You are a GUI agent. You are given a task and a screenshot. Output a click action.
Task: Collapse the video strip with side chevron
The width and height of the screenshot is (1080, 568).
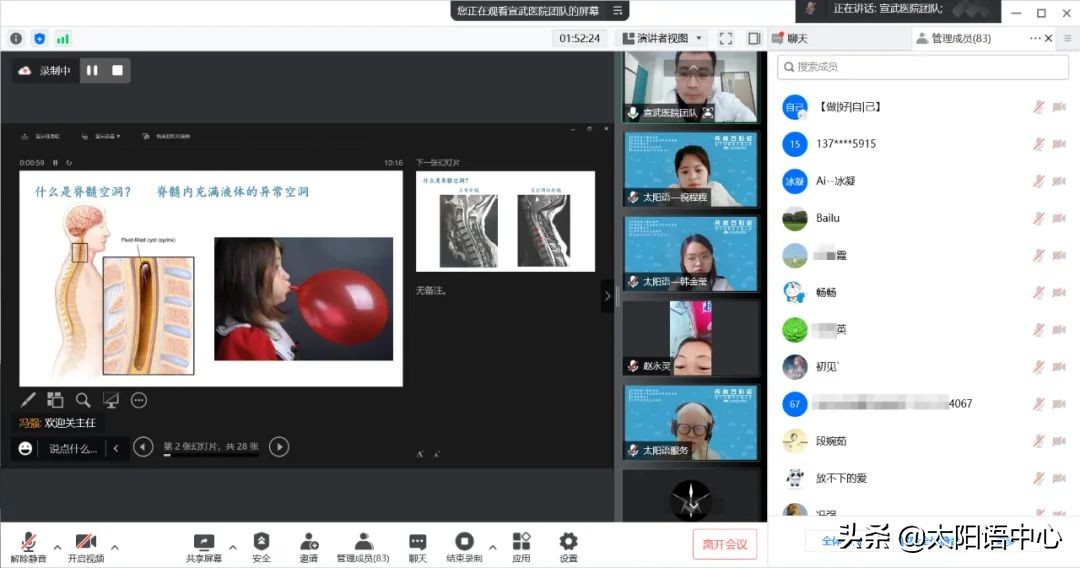coord(607,296)
